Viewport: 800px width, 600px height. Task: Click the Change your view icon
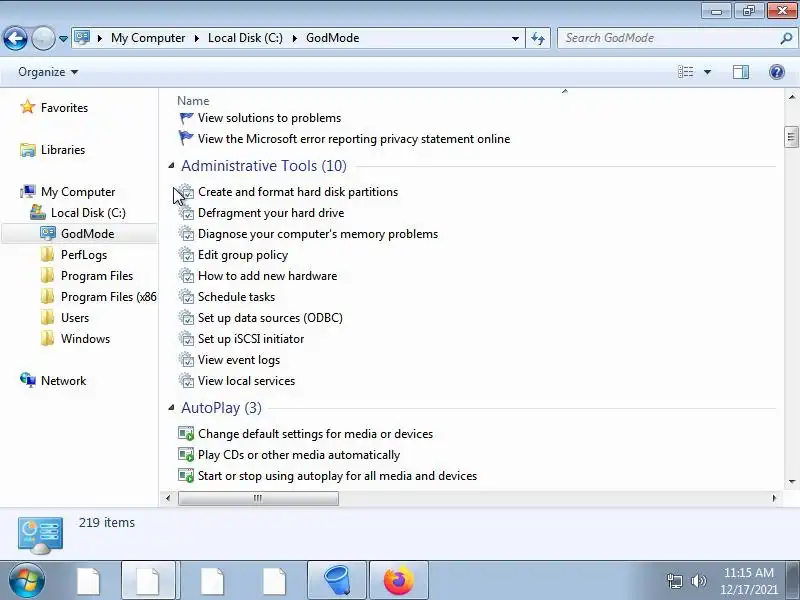(x=685, y=72)
